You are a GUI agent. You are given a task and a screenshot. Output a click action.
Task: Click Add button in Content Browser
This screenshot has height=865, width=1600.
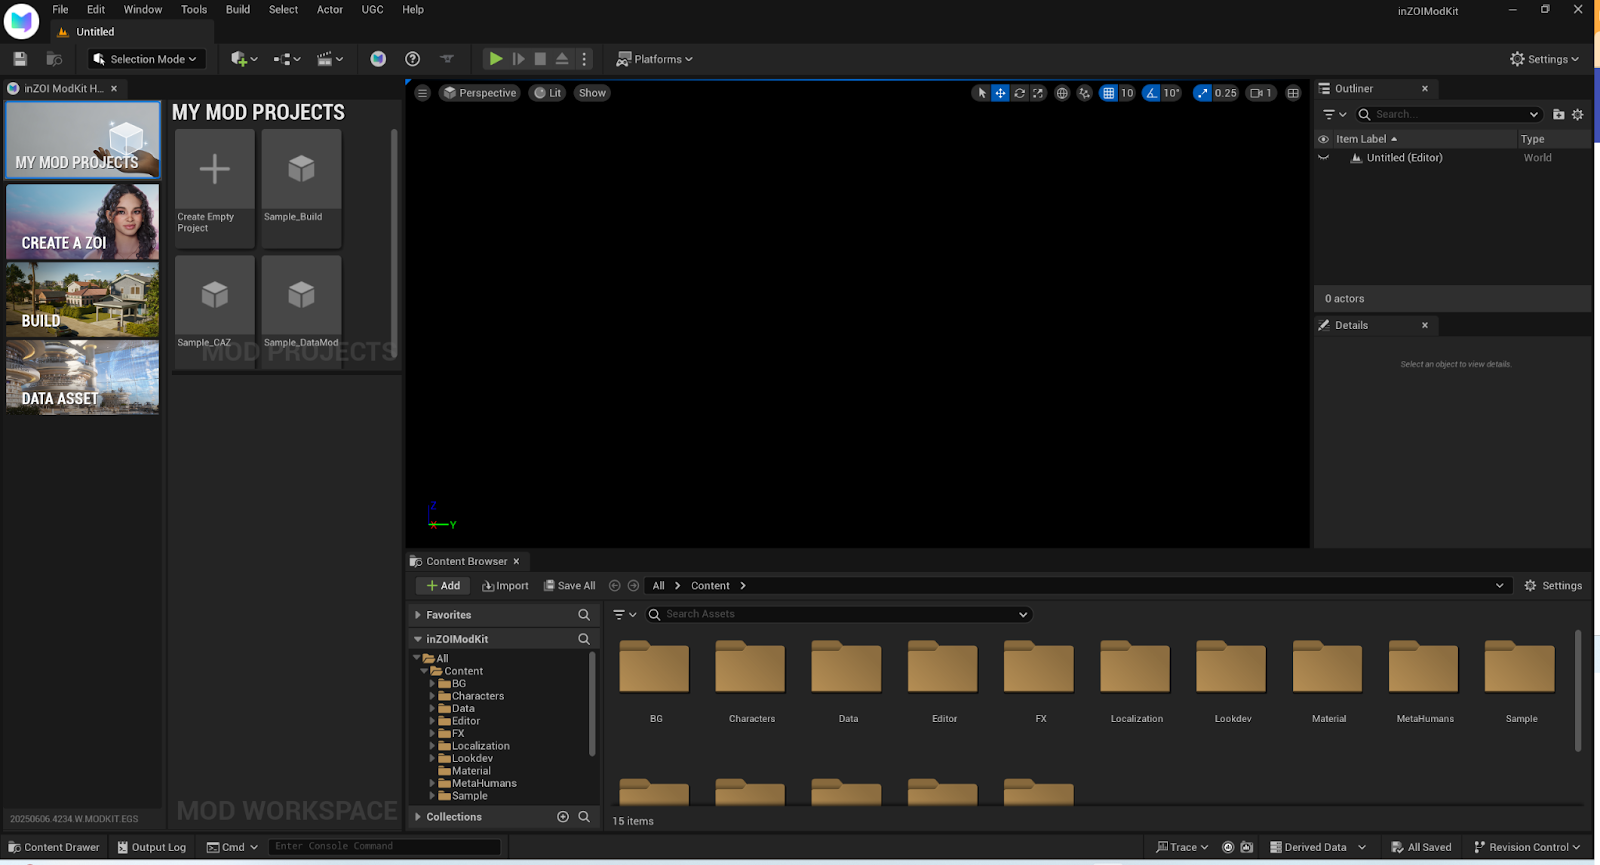tap(443, 586)
